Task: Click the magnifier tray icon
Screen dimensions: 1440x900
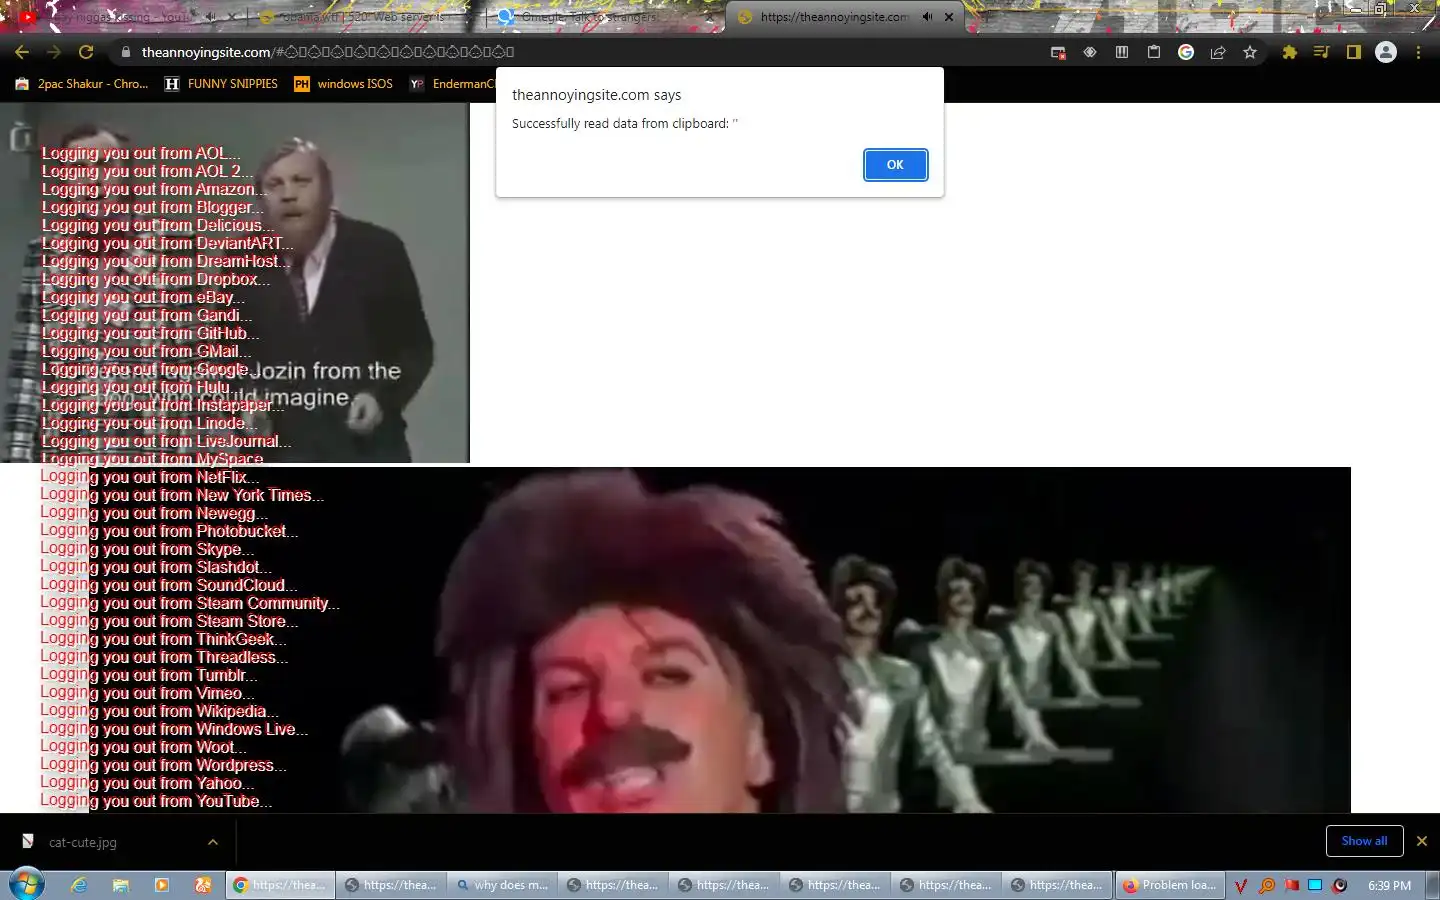Action: pyautogui.click(x=1266, y=885)
